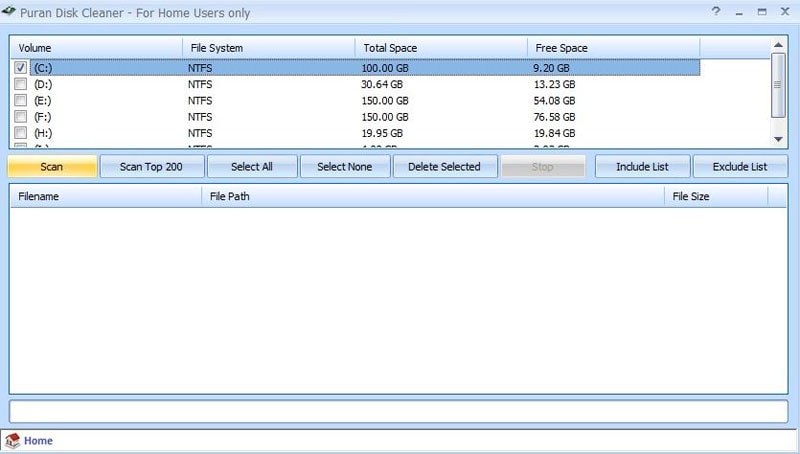
Task: Select the (H:) volume label
Action: coord(43,133)
